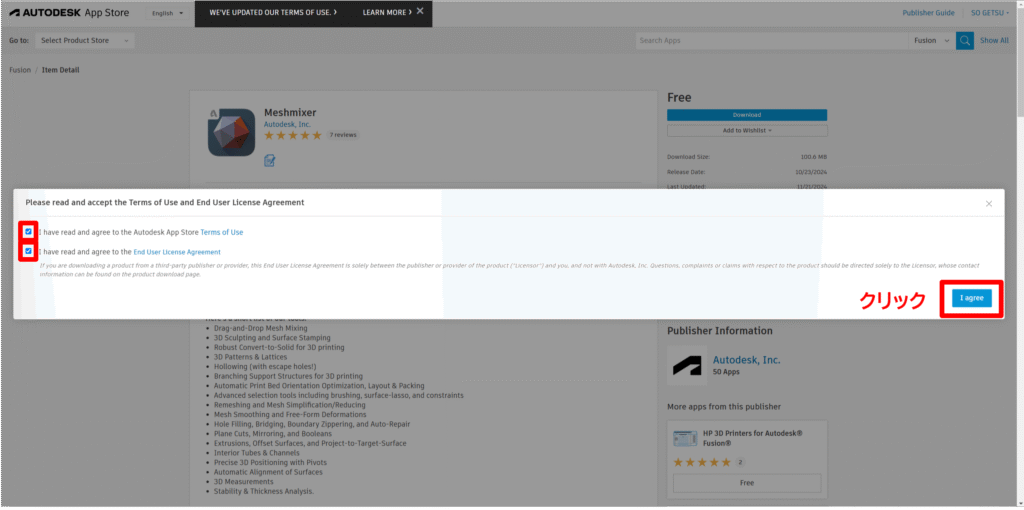
Task: Click the '100.6 MB' download size value
Action: [x=814, y=157]
